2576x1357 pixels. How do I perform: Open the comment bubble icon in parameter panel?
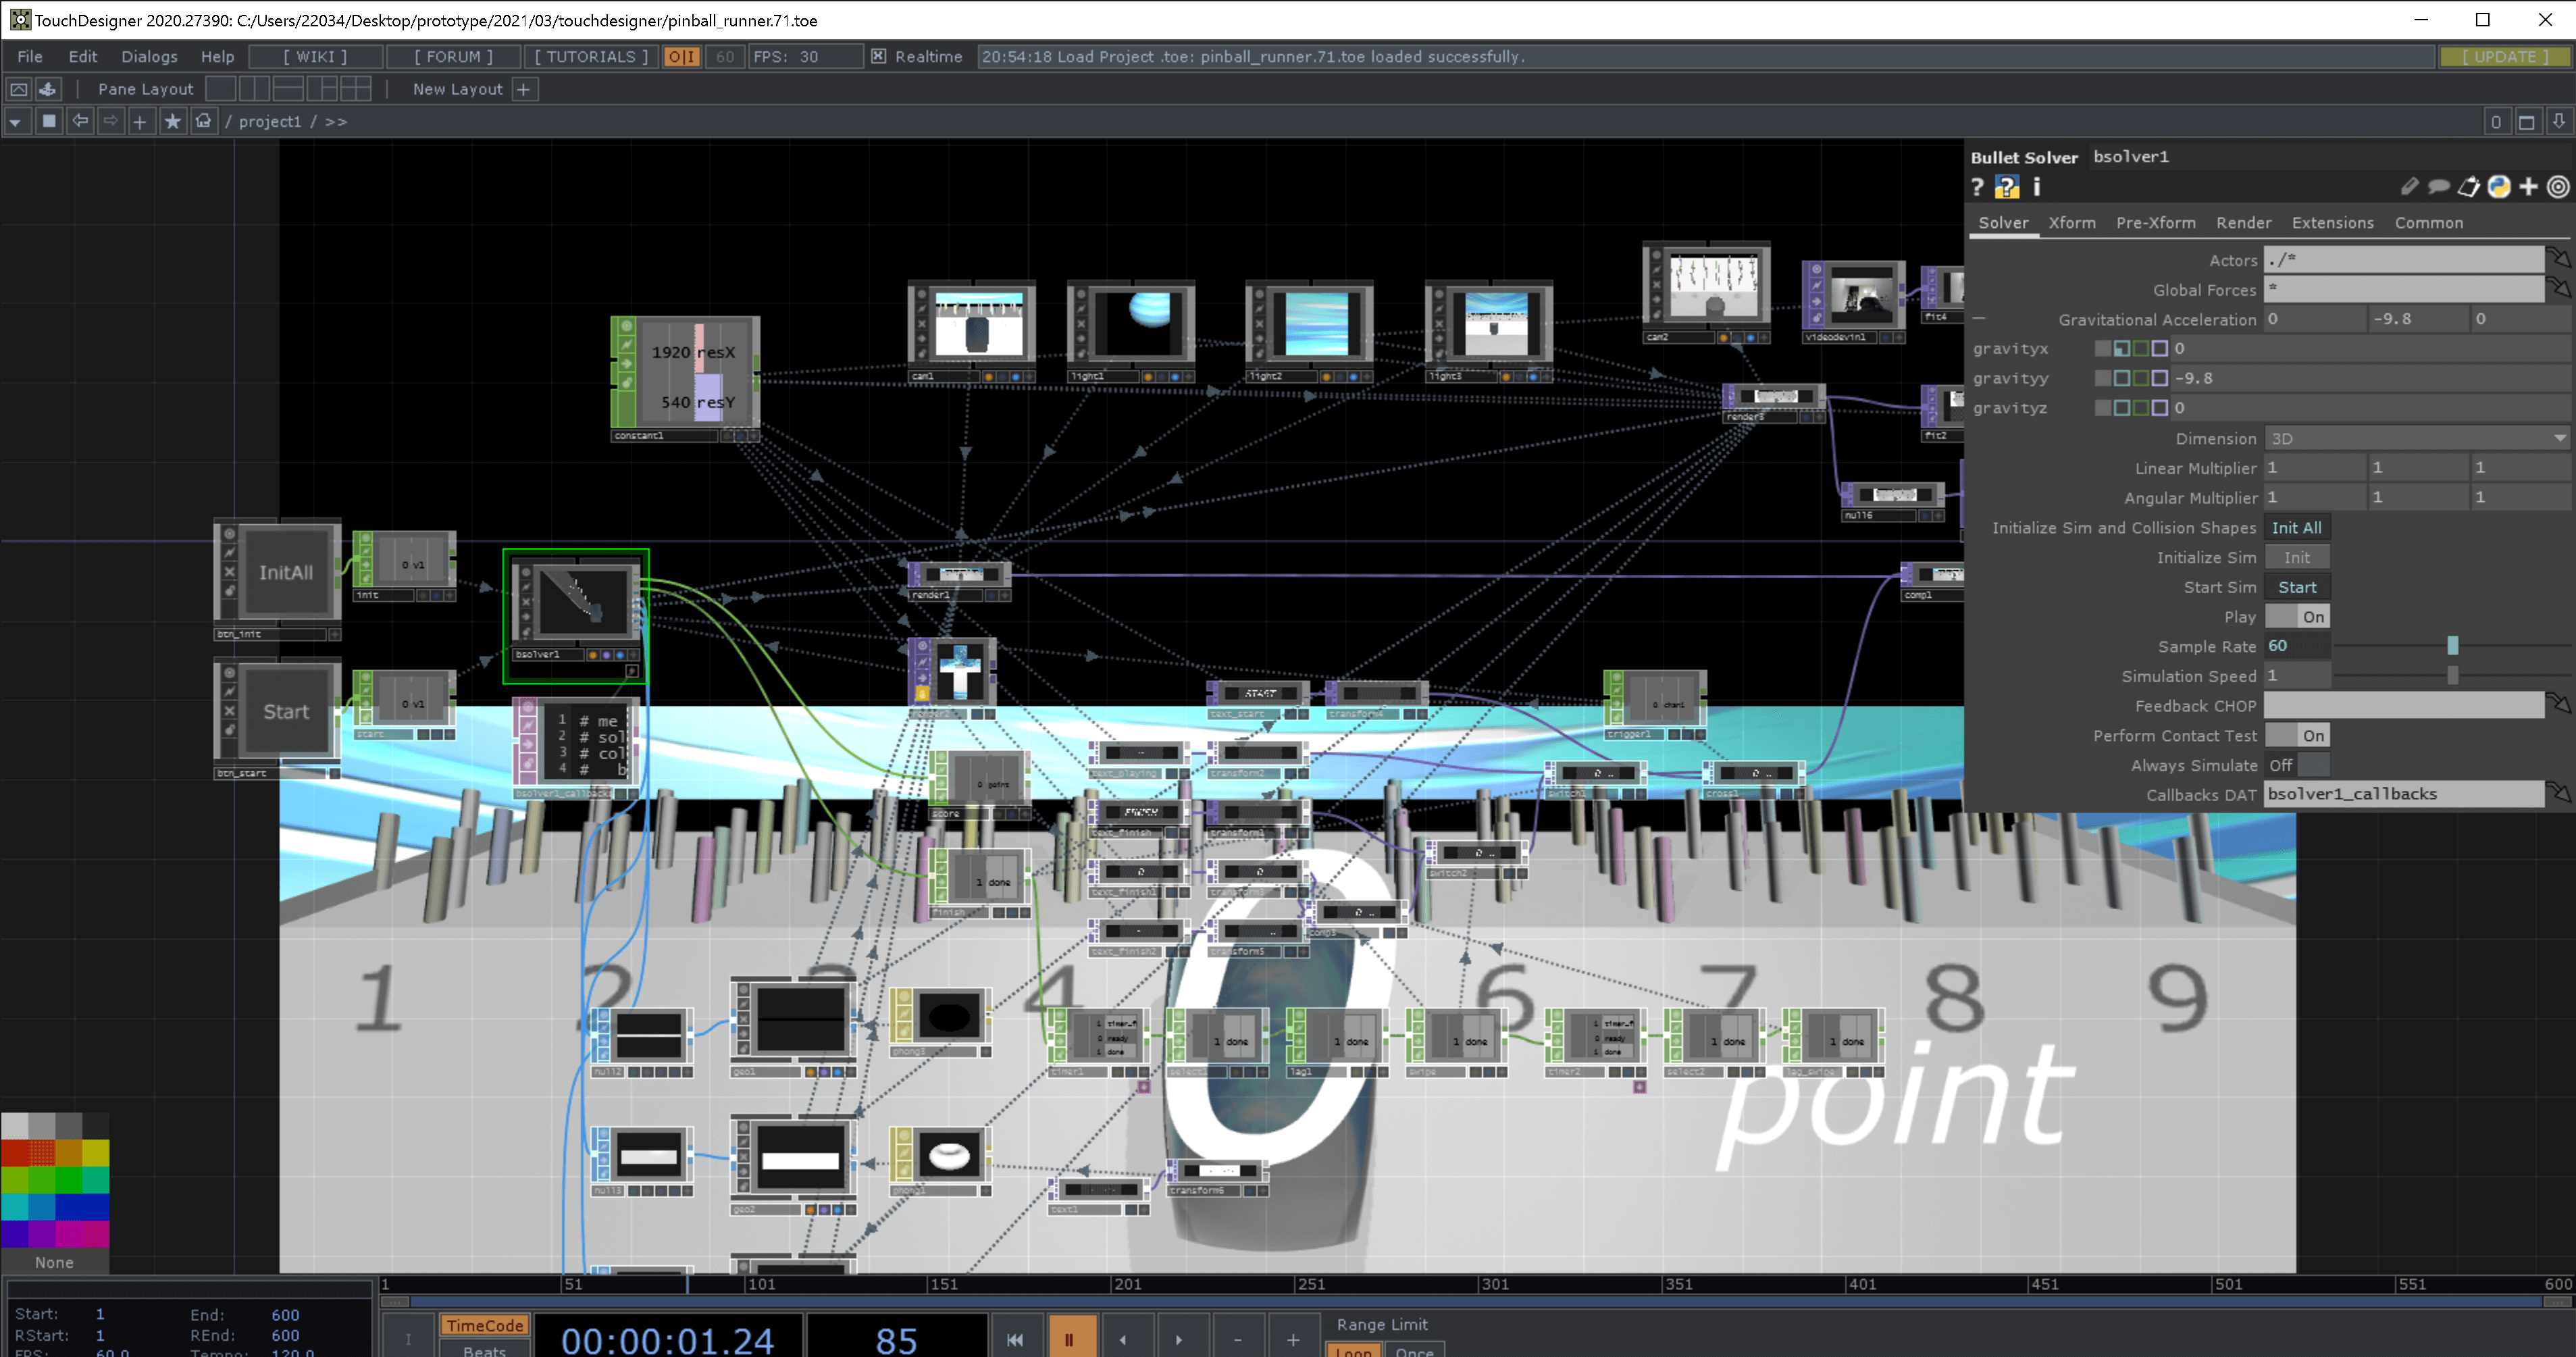[2438, 187]
